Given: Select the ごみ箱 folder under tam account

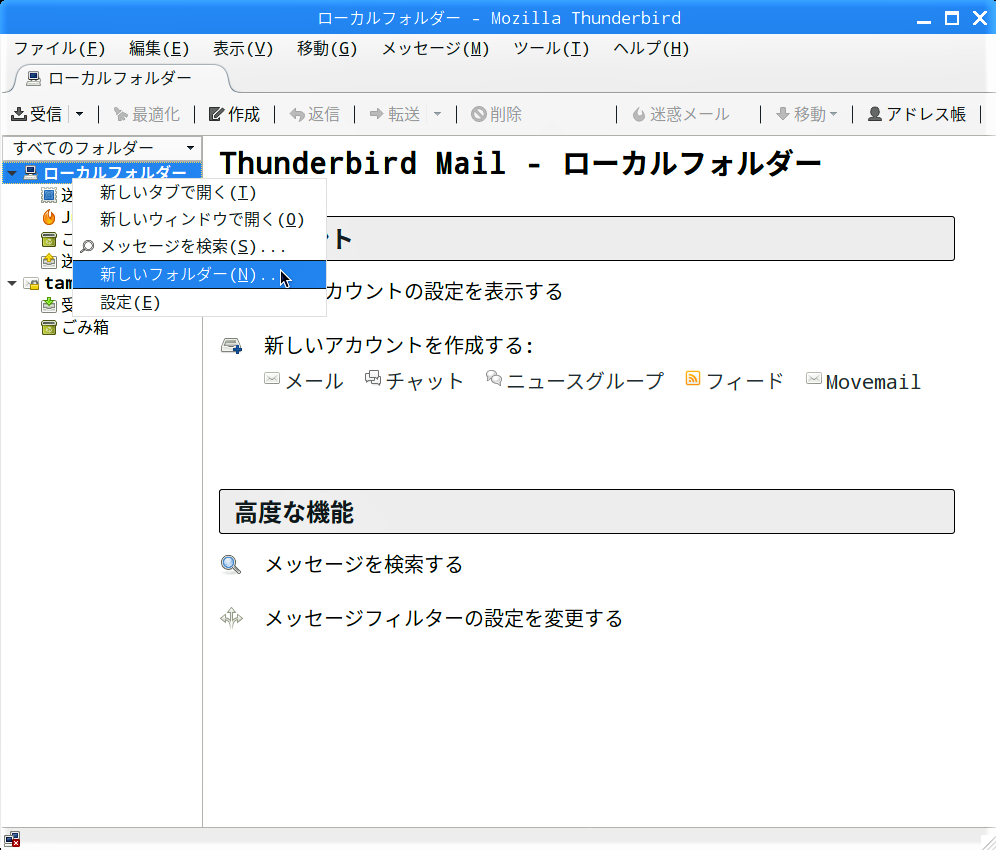Looking at the screenshot, I should pyautogui.click(x=85, y=328).
